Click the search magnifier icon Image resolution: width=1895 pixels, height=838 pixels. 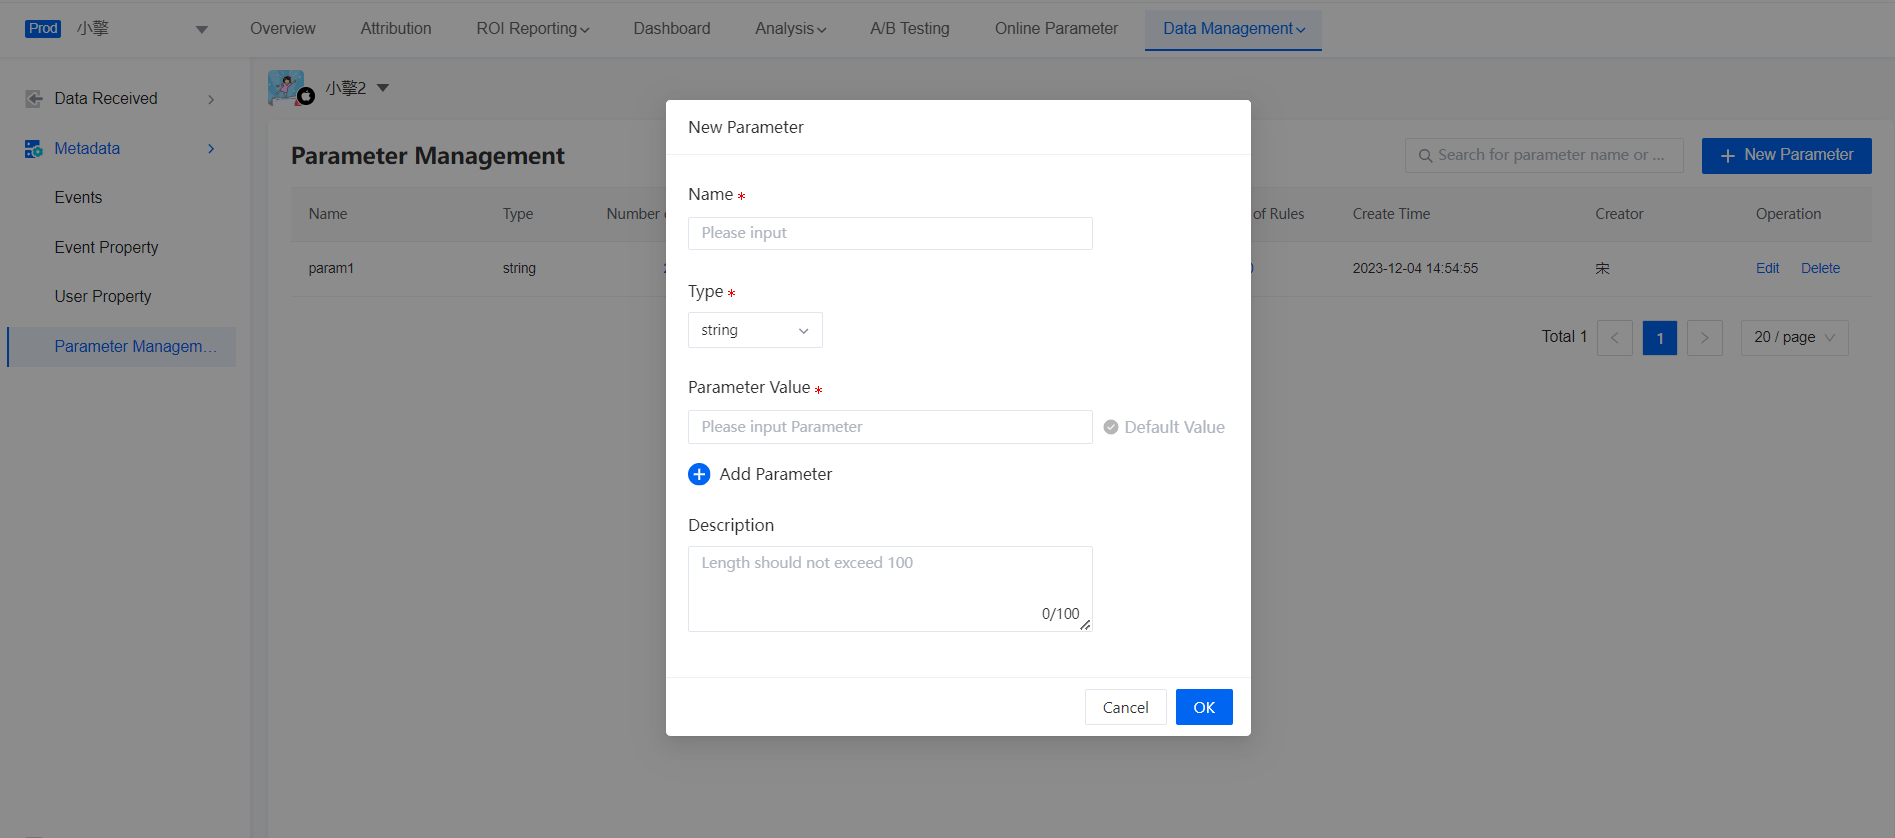(x=1425, y=156)
